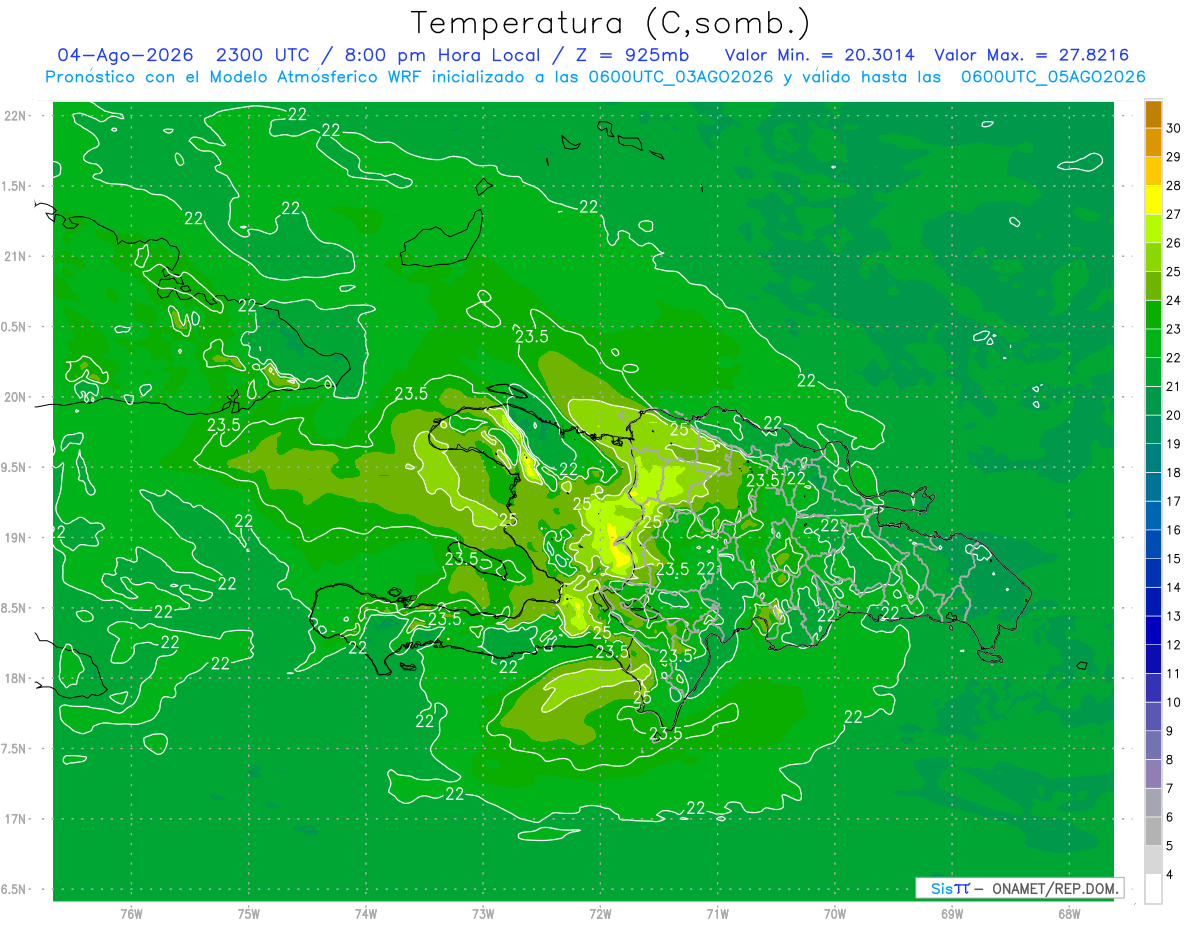Viewport: 1200px width, 927px height.
Task: Click the '2300 UTC' time label
Action: pos(262,56)
